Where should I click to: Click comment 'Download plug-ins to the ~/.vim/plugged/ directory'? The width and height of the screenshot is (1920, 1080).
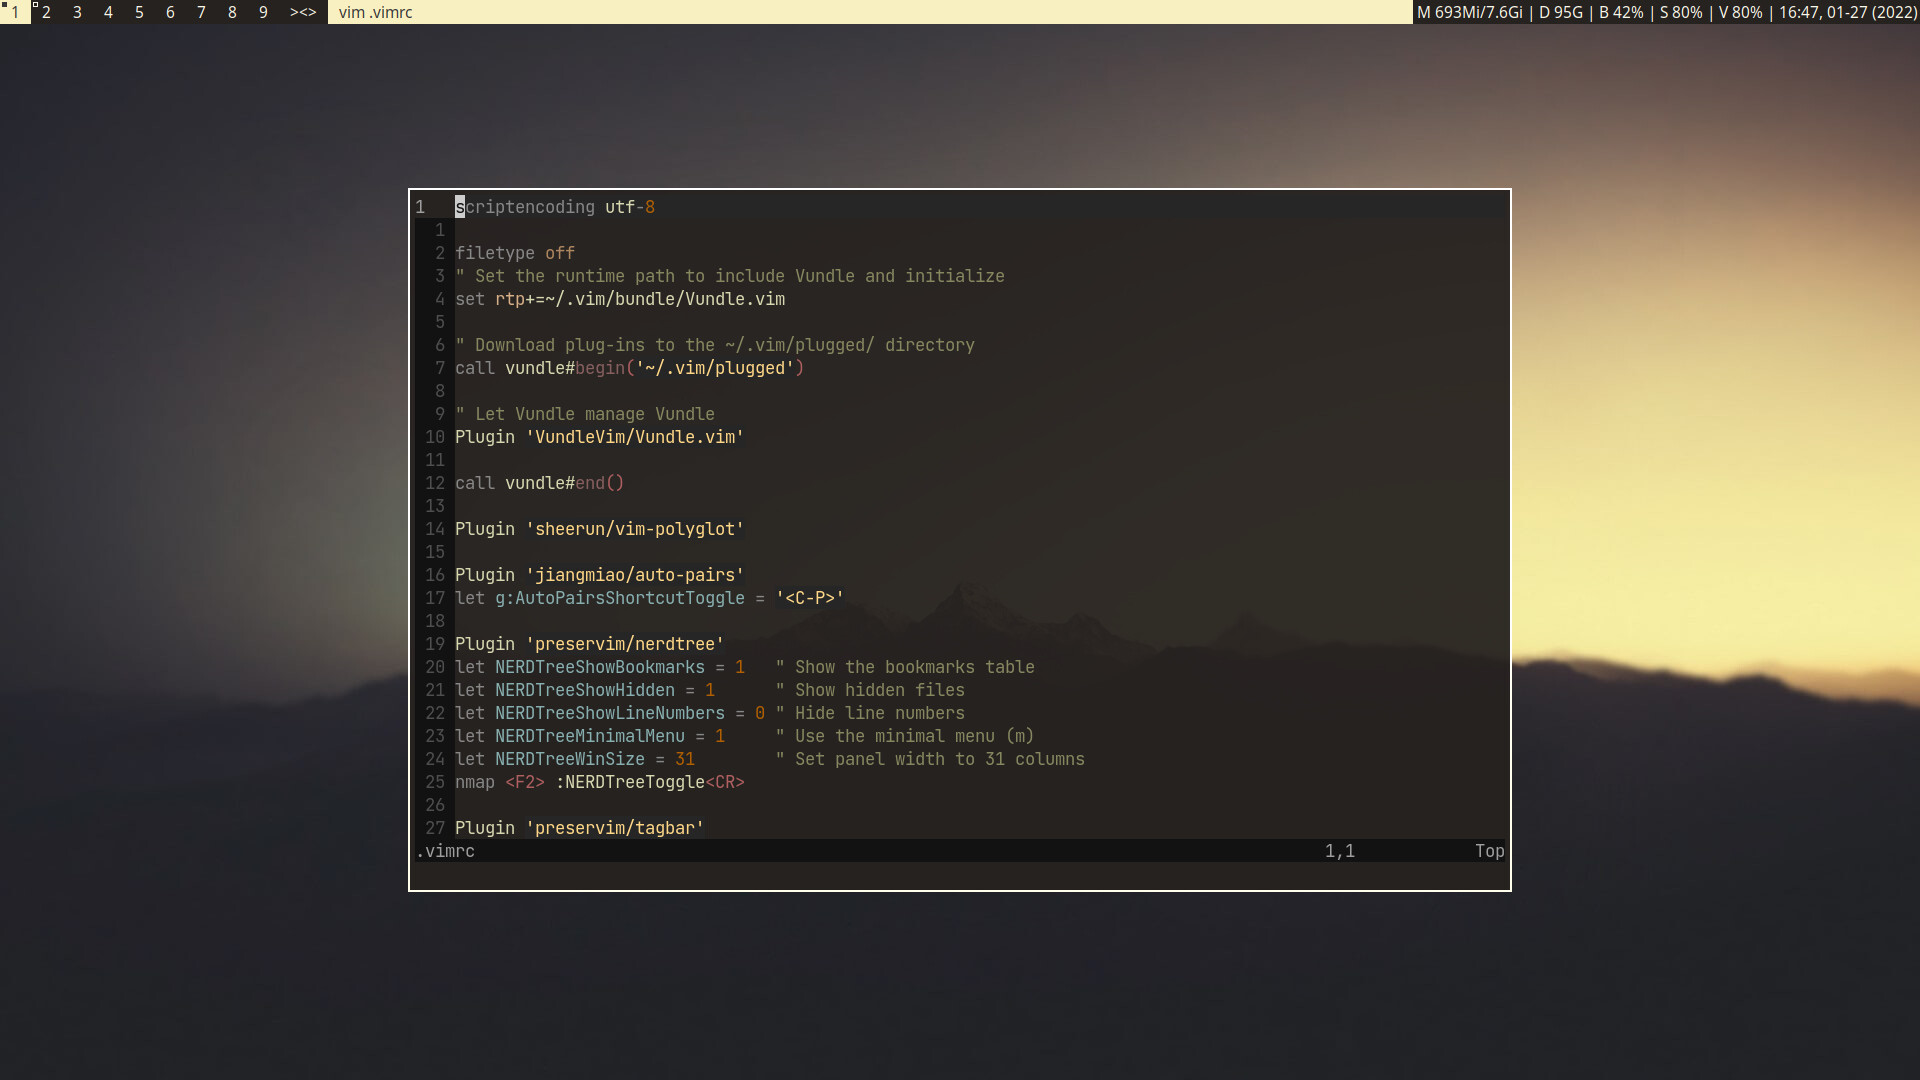[x=725, y=345]
